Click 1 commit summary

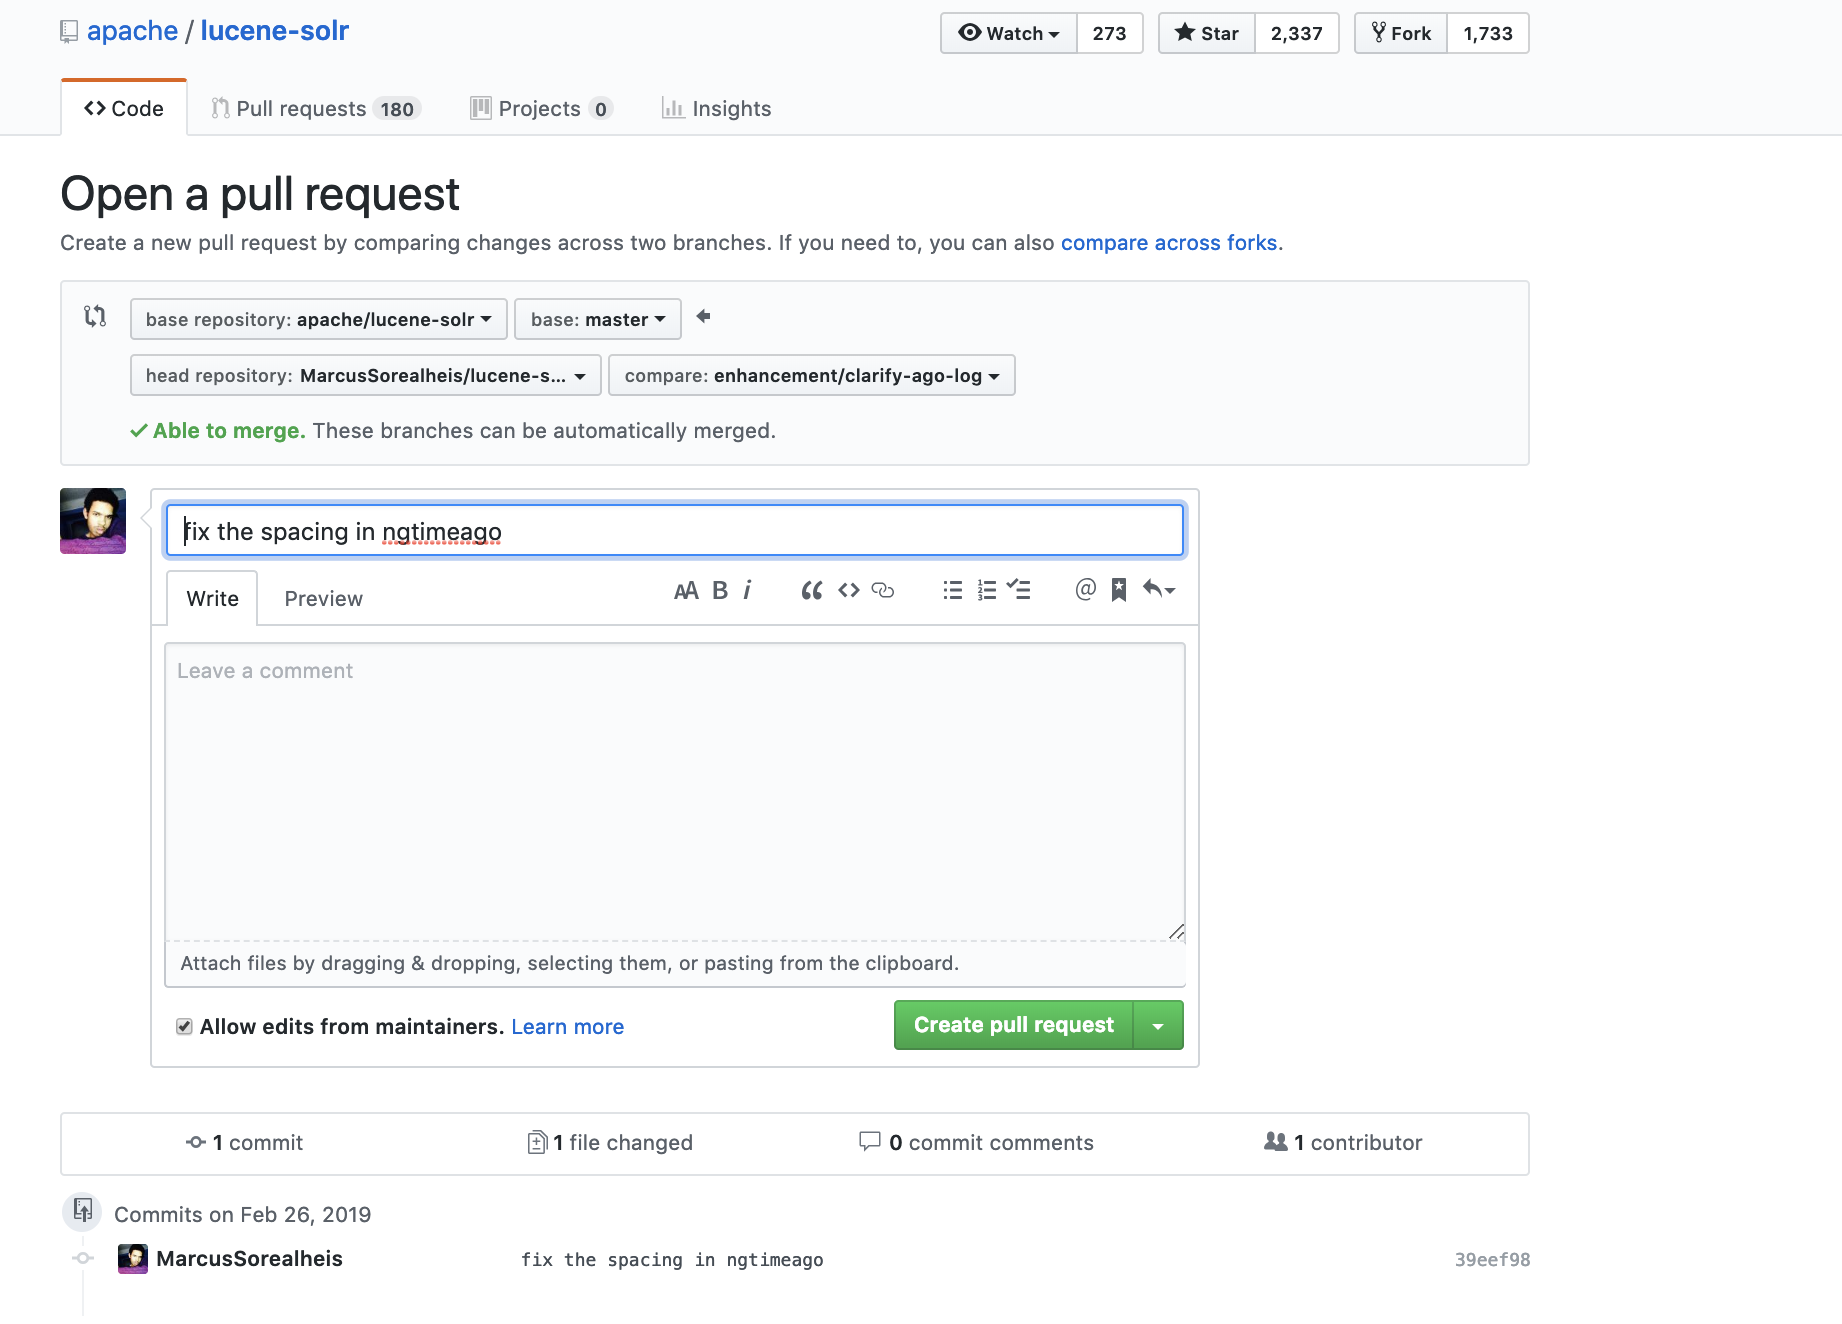coord(244,1143)
